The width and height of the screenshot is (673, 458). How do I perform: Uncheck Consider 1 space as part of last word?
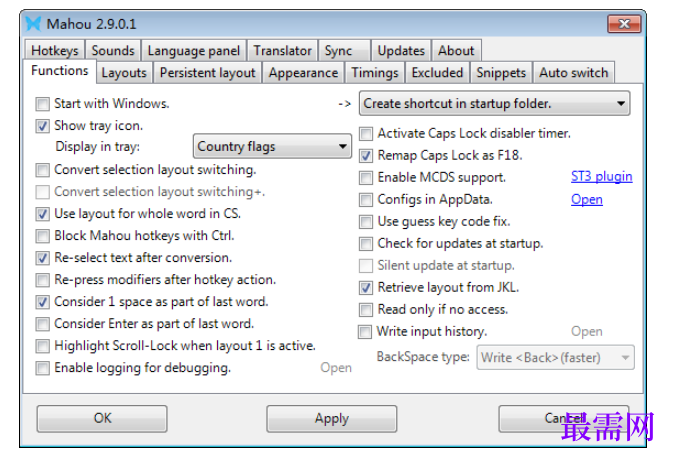(x=42, y=302)
